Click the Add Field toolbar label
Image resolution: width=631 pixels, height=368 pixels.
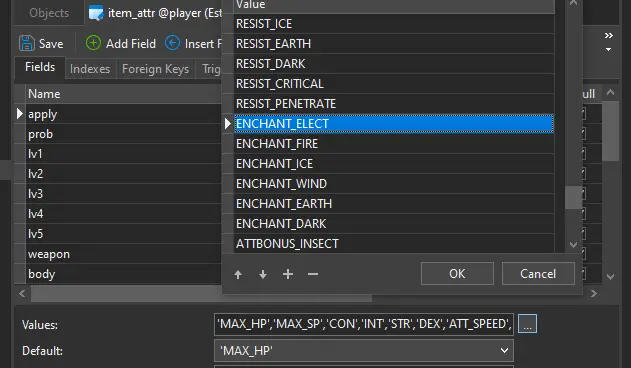131,43
